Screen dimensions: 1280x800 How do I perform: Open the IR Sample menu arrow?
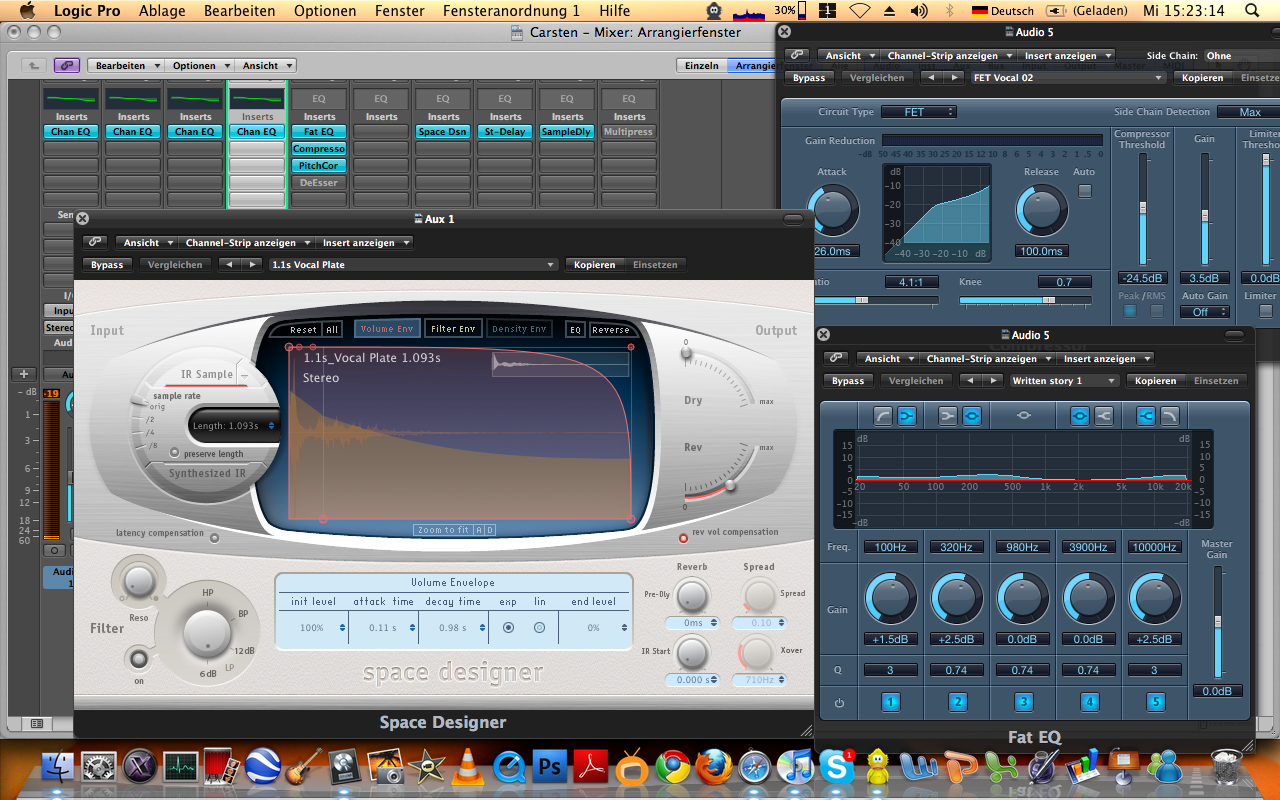(x=244, y=375)
